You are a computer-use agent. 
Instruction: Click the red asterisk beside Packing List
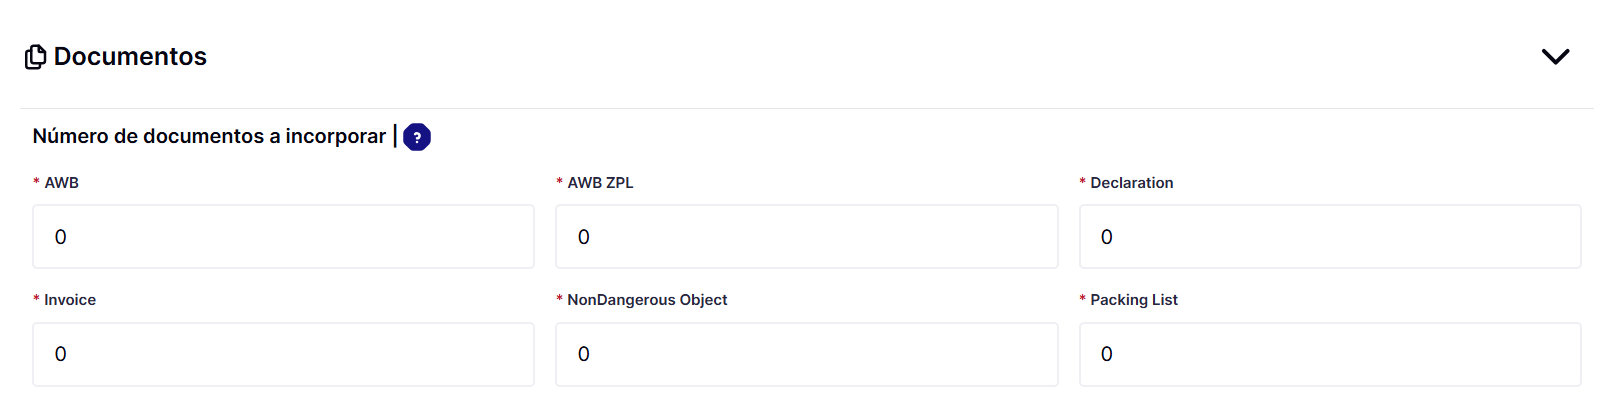pyautogui.click(x=1083, y=299)
